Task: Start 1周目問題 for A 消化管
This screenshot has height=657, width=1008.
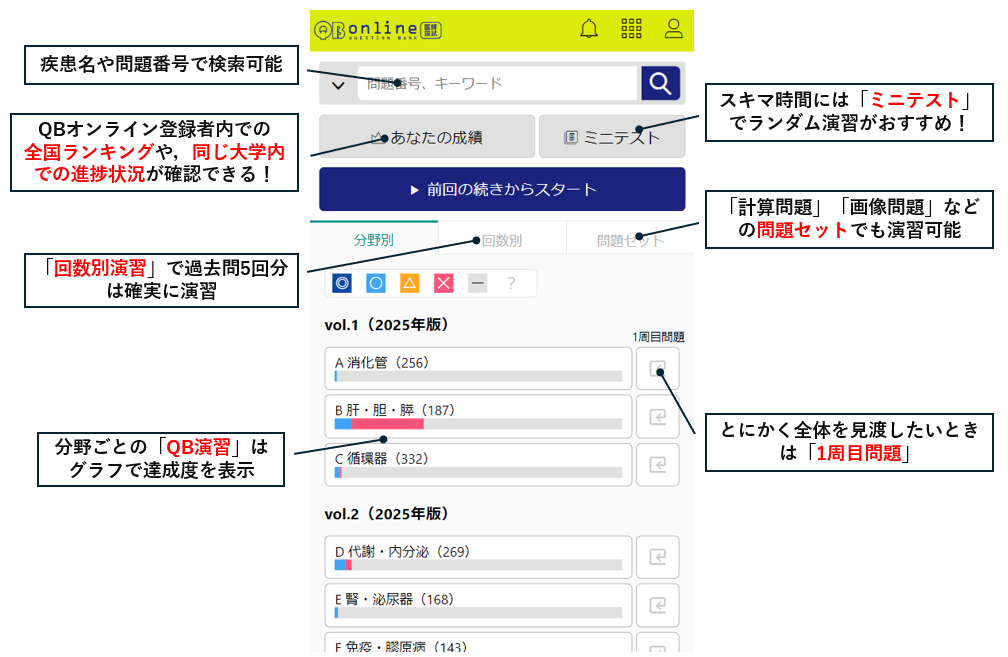Action: [x=658, y=368]
